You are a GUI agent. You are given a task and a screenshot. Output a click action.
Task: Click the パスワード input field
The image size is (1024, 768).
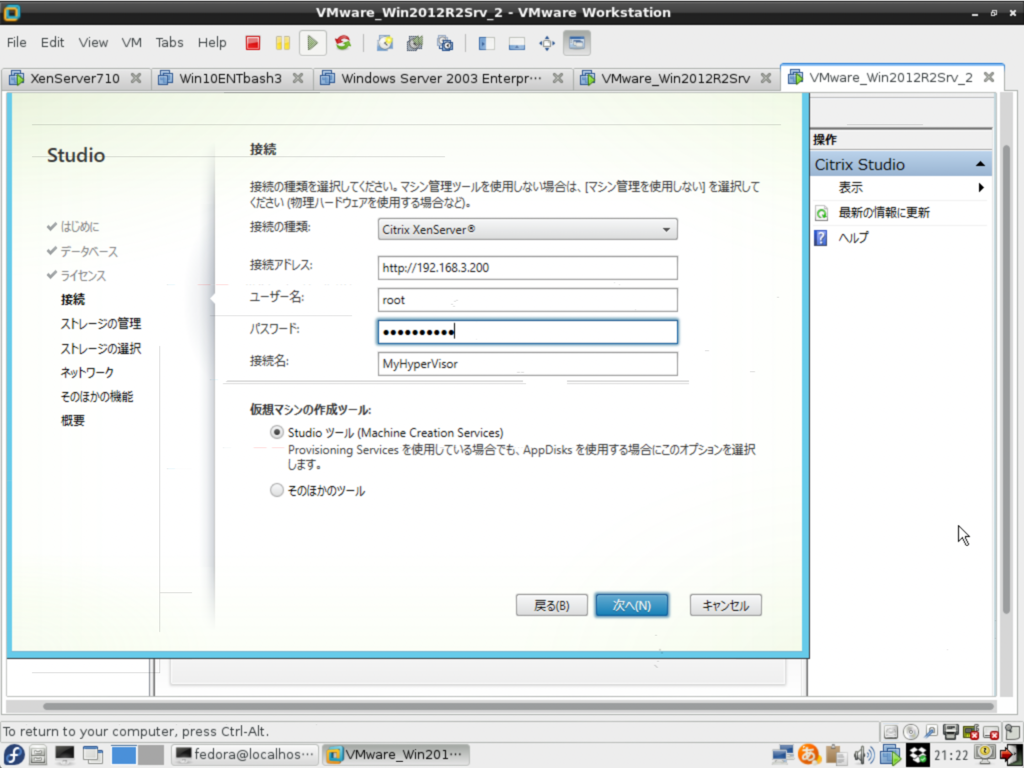(x=528, y=332)
